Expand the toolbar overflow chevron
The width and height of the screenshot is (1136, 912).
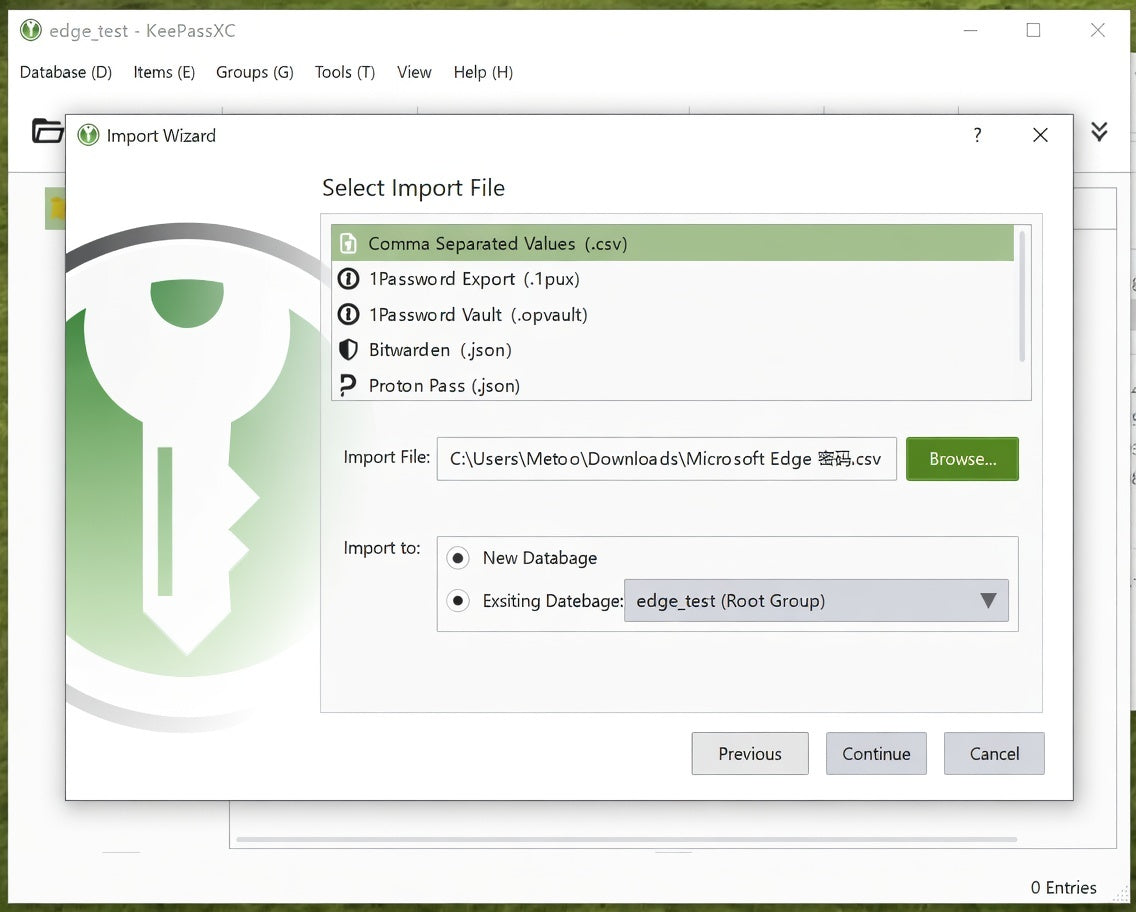pyautogui.click(x=1099, y=131)
